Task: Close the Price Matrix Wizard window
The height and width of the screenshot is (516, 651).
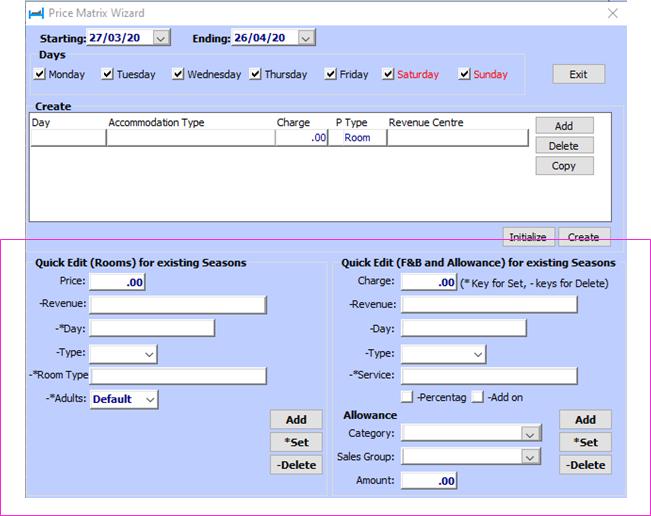Action: pyautogui.click(x=613, y=13)
